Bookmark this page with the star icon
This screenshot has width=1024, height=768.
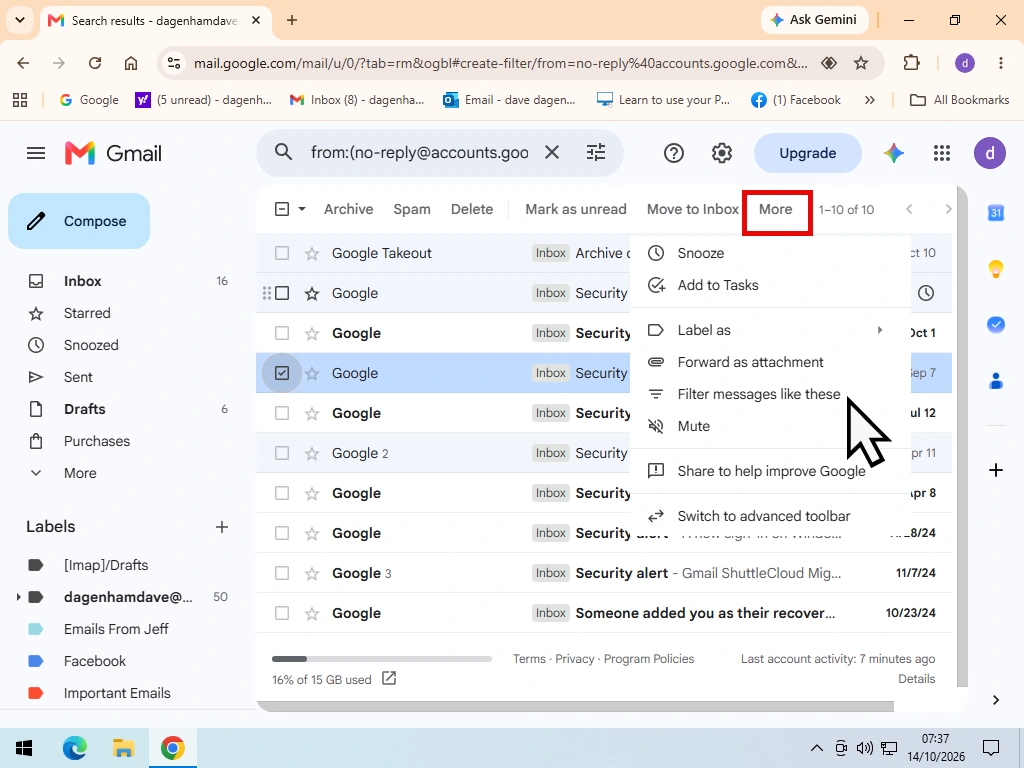pos(861,63)
